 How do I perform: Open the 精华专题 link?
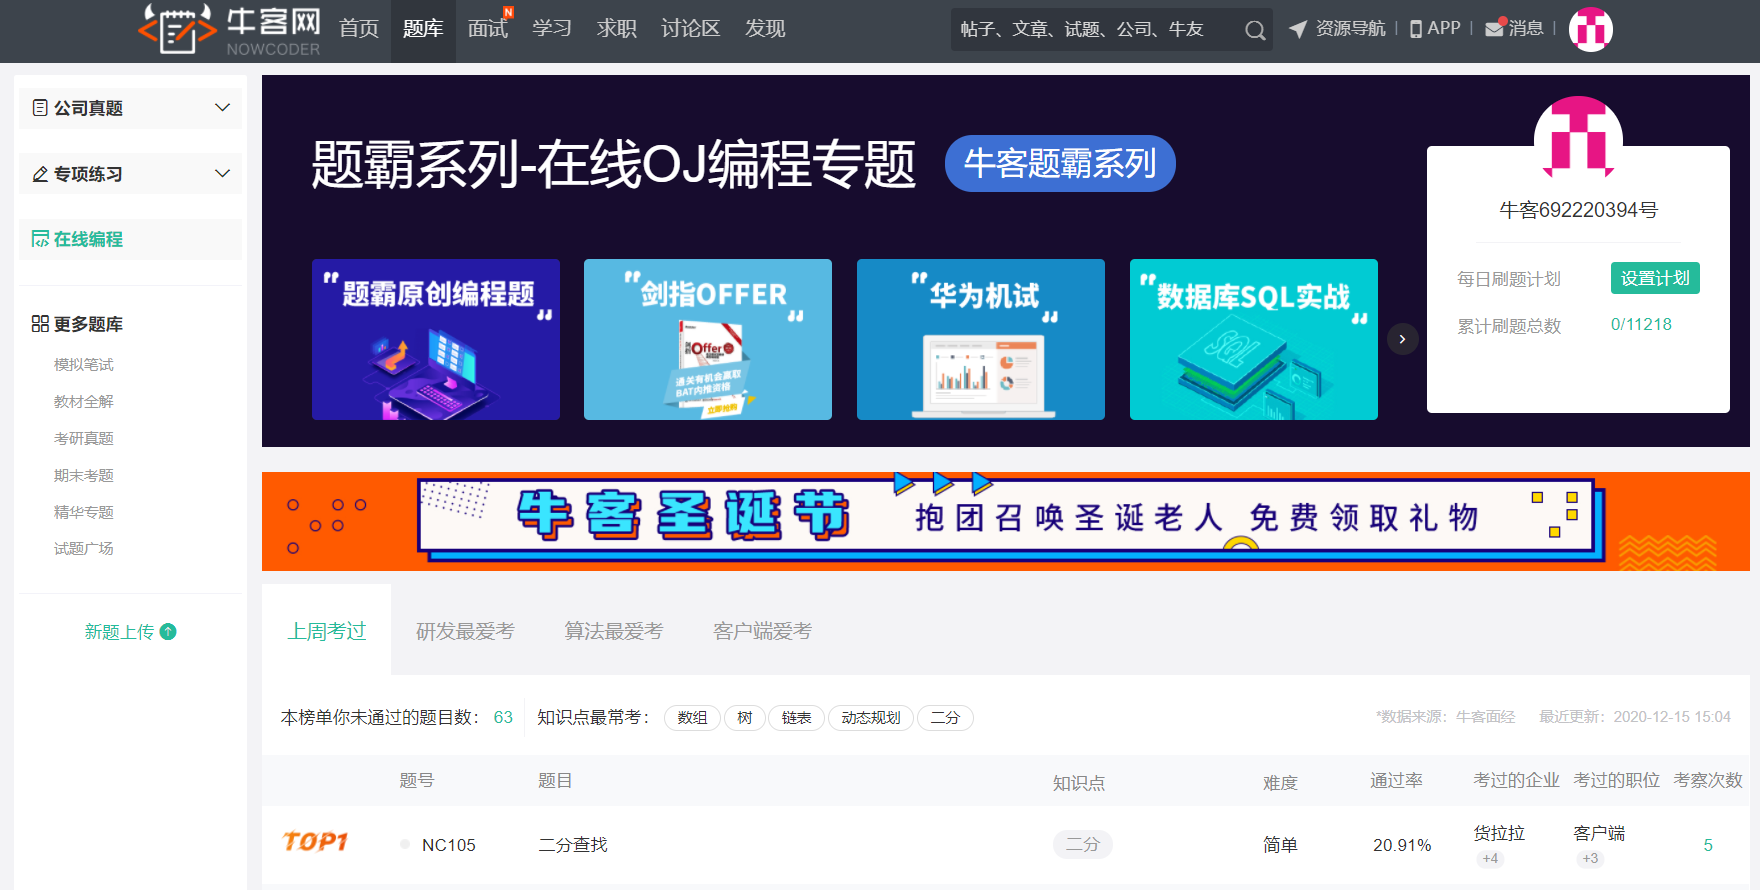pyautogui.click(x=84, y=512)
